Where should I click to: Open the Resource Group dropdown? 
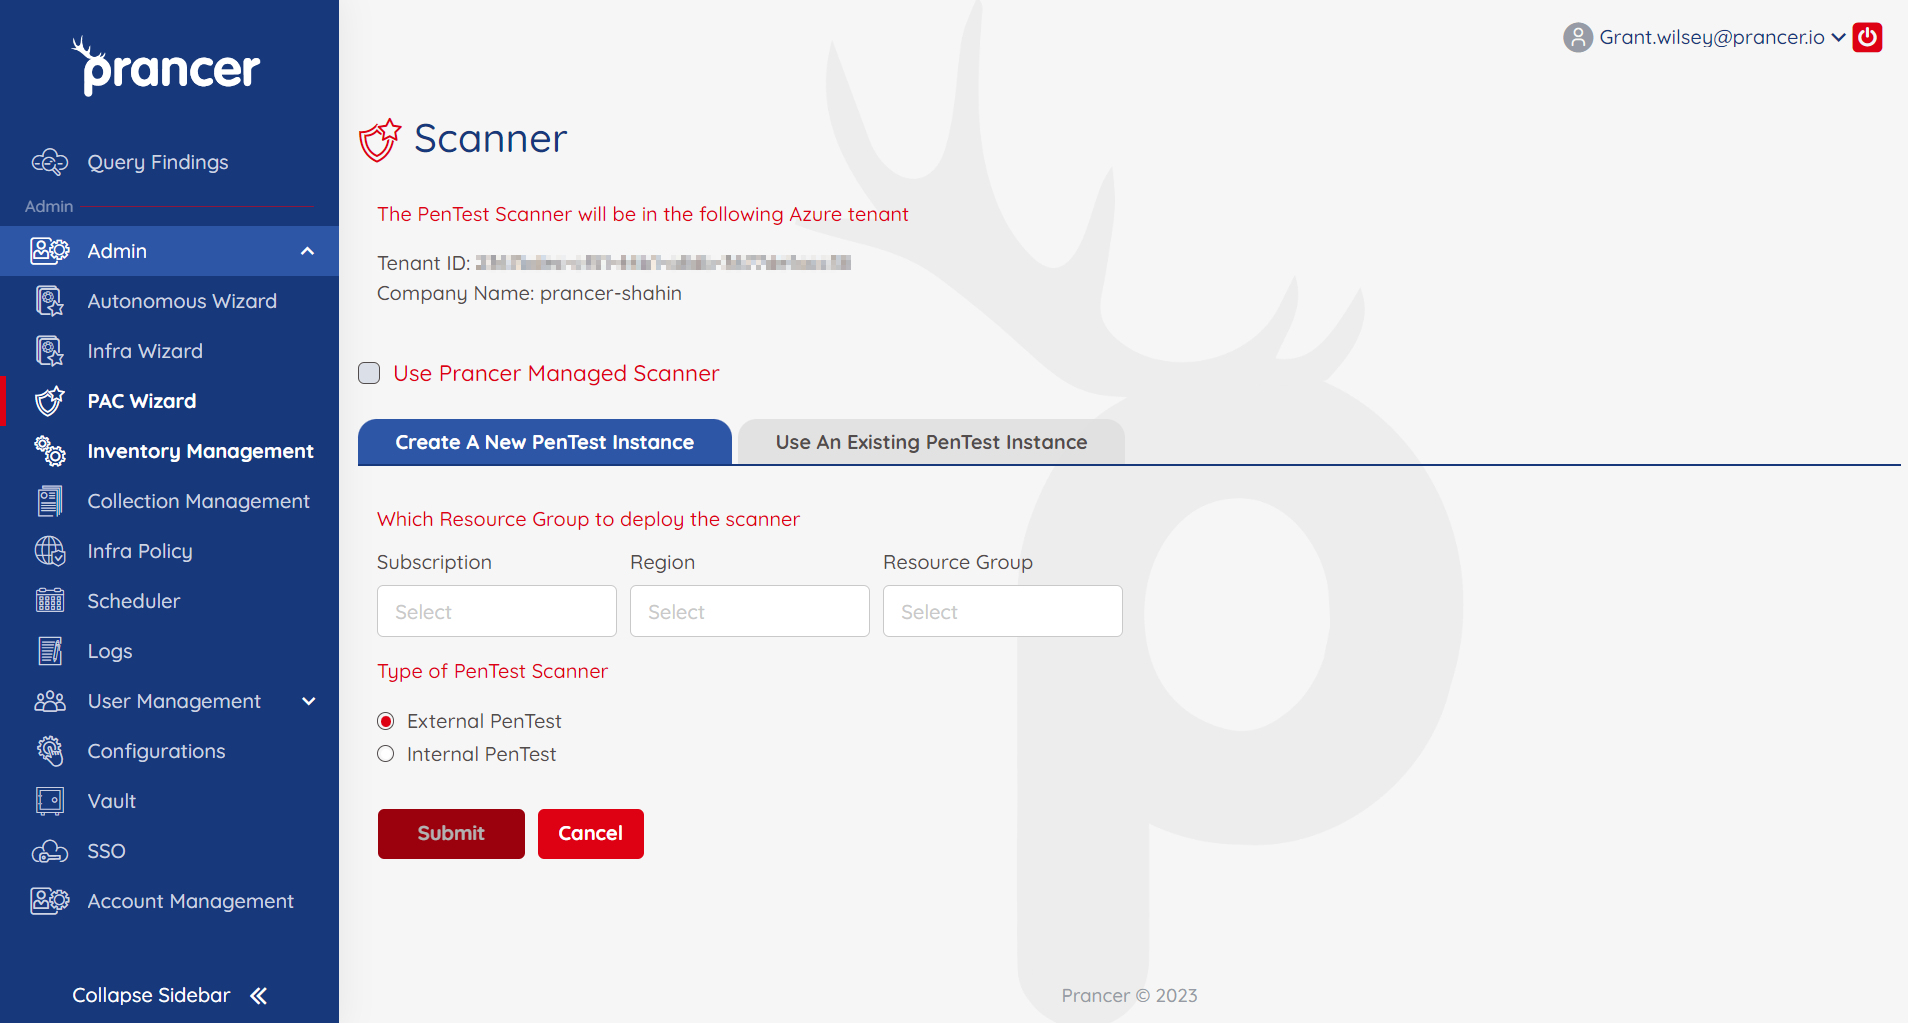pyautogui.click(x=1003, y=611)
